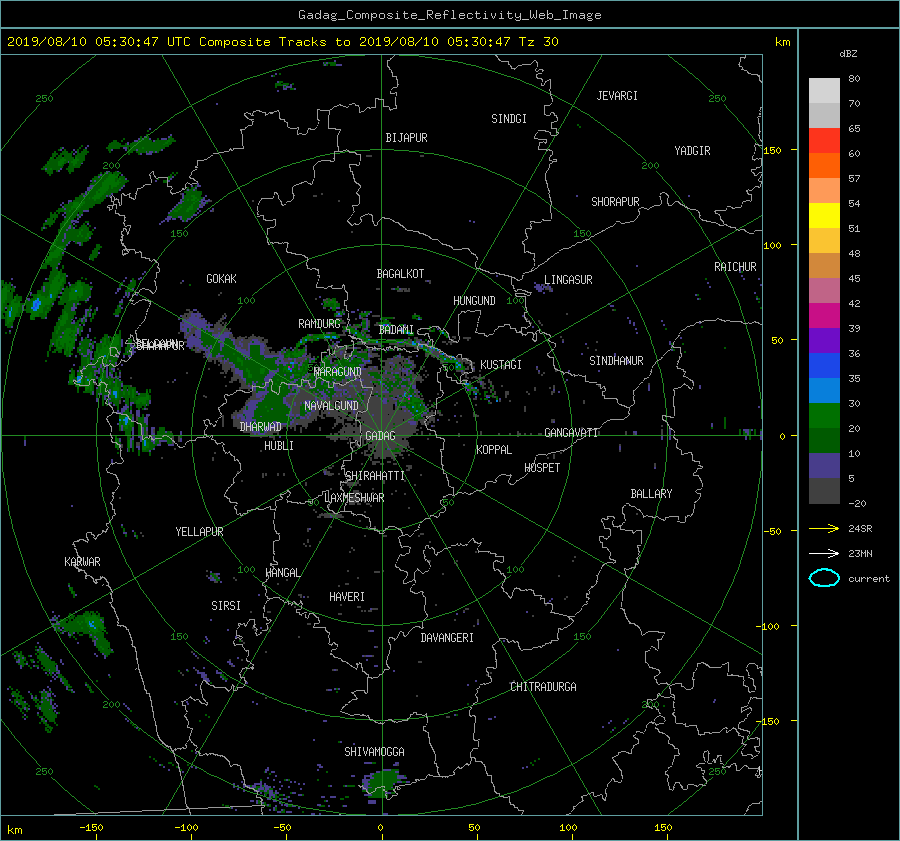The height and width of the screenshot is (841, 900).
Task: Select the indigo 5-10 dBZ color swatch
Action: [824, 466]
